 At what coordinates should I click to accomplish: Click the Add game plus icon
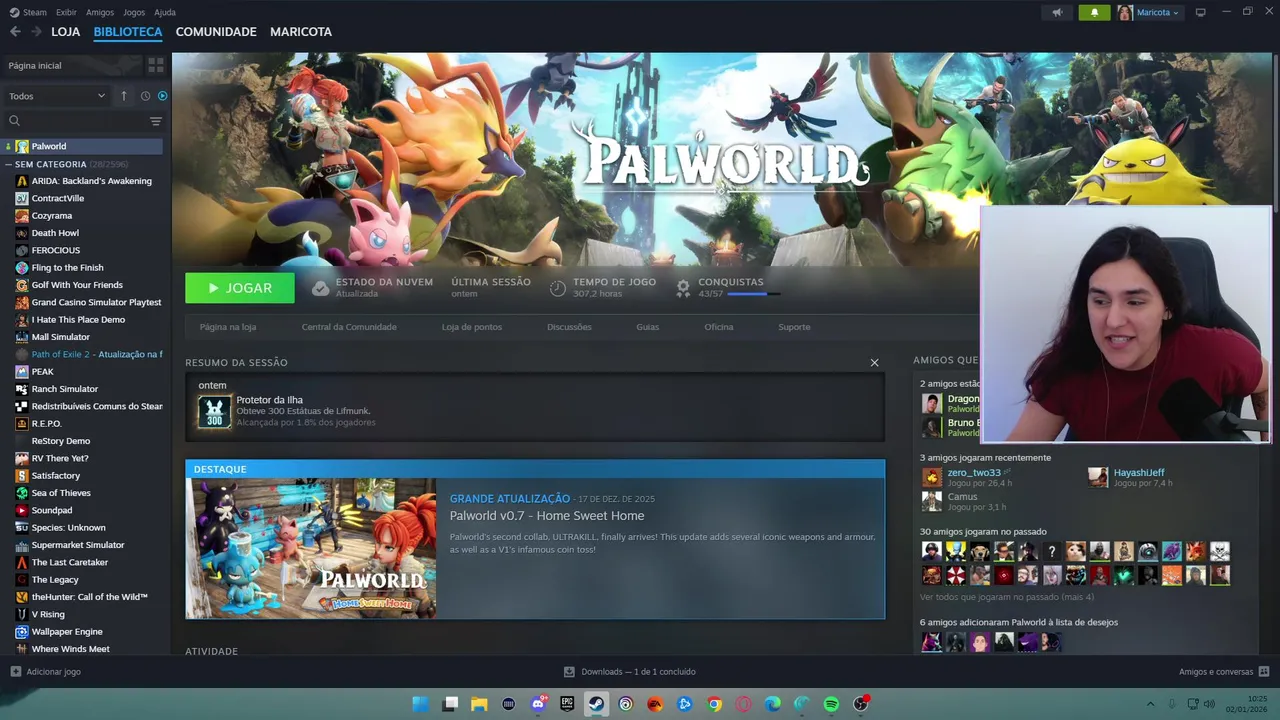point(15,672)
